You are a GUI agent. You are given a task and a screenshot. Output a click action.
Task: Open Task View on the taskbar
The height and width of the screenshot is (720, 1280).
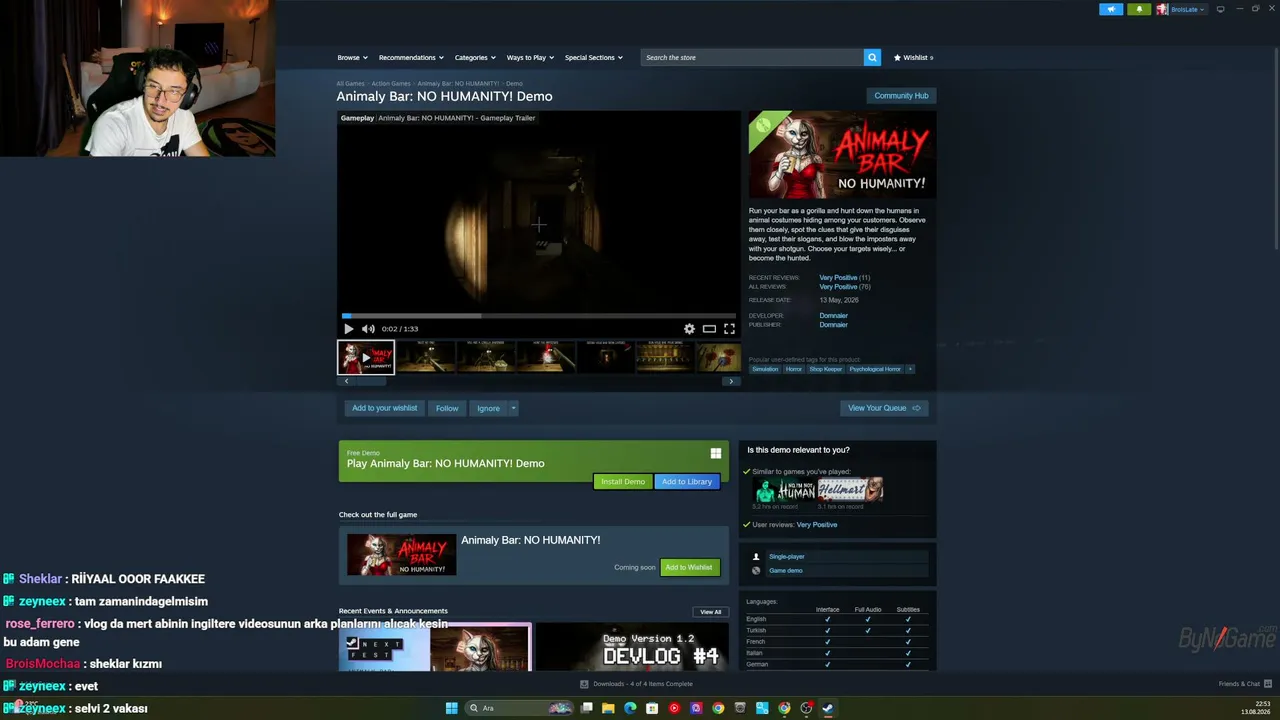(x=586, y=708)
